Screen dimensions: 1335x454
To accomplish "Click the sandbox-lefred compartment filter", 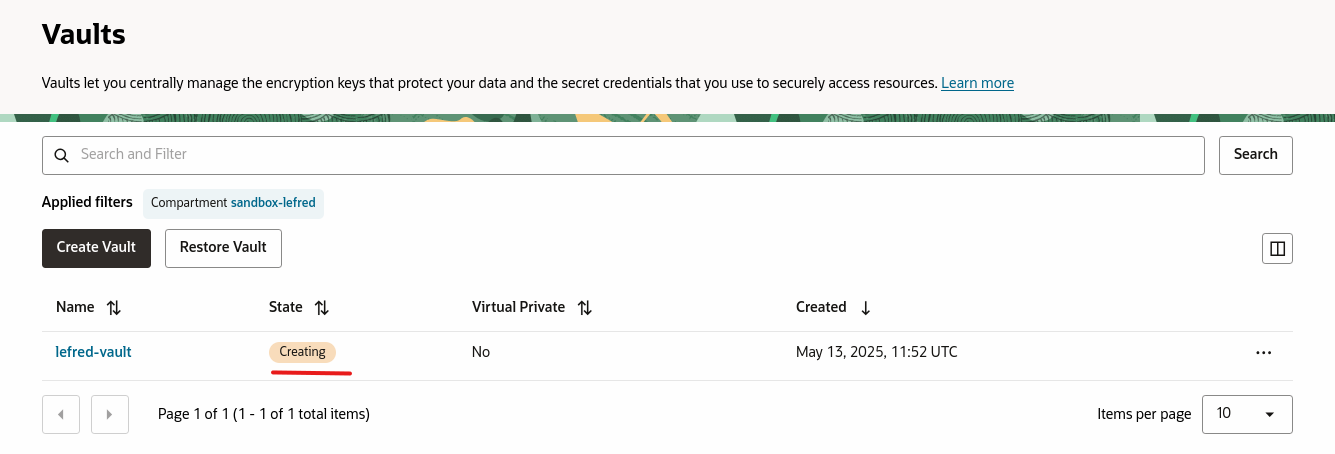I will pos(273,202).
